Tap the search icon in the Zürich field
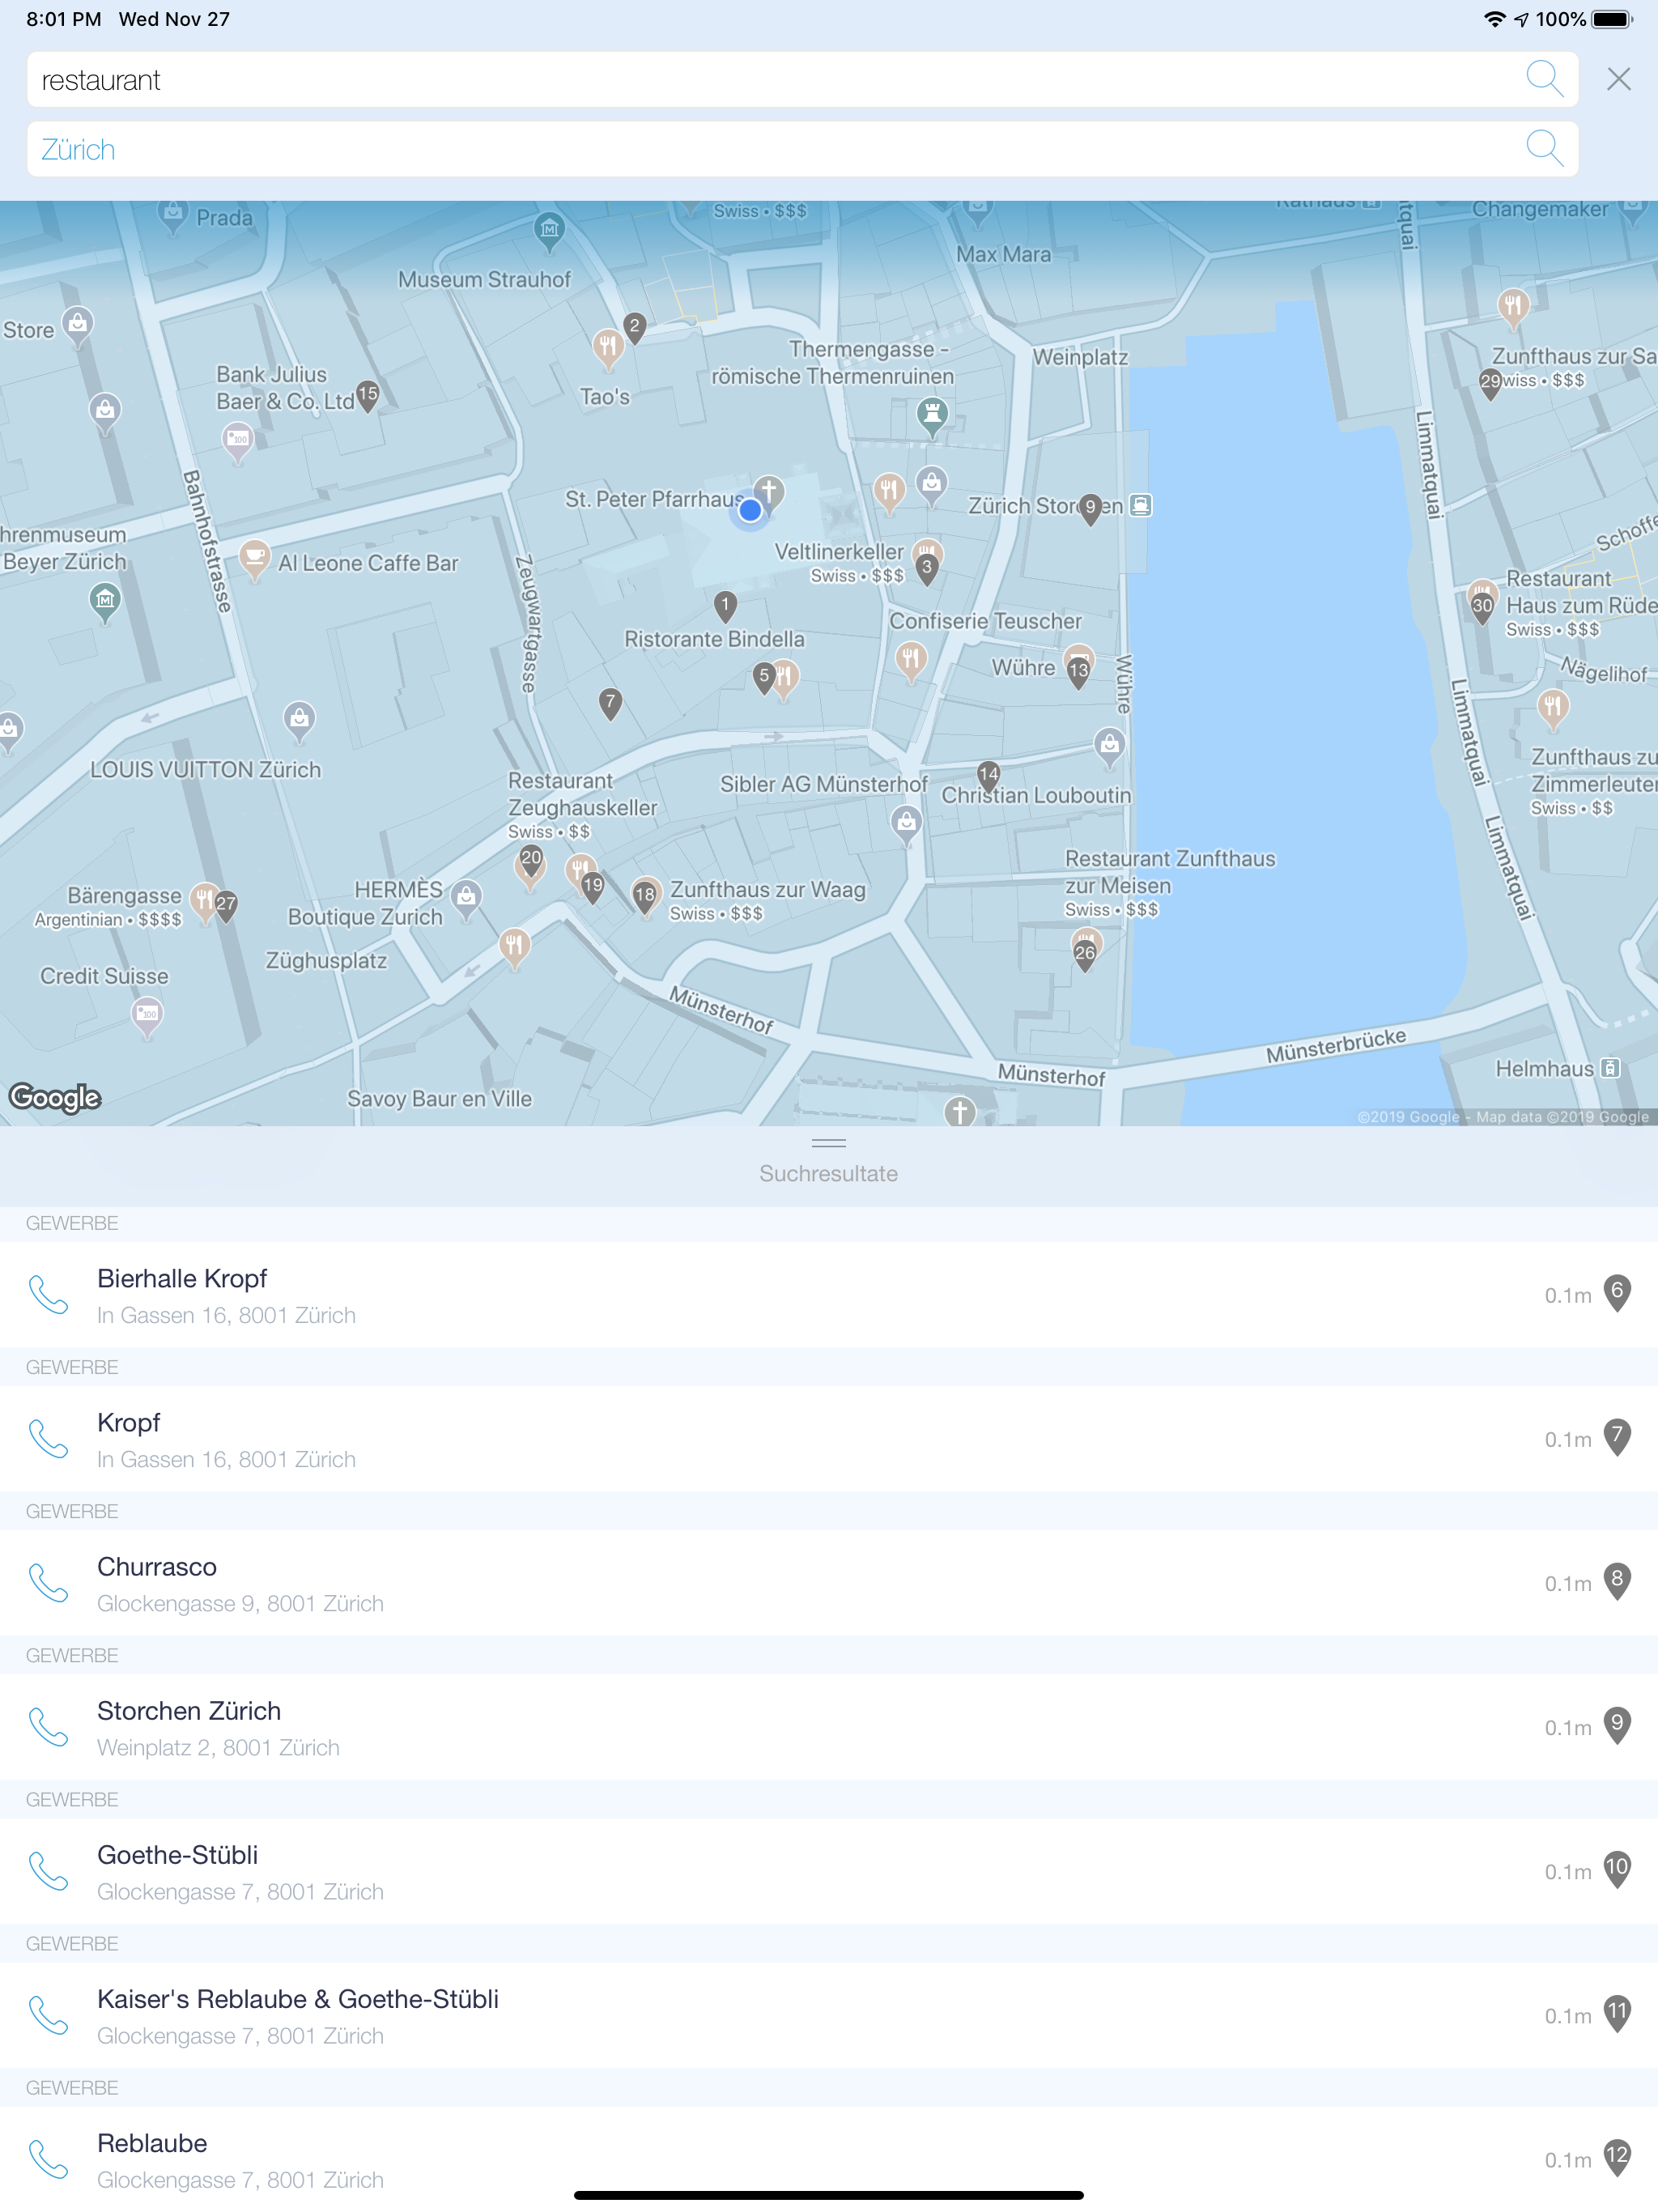This screenshot has height=2212, width=1658. point(1543,149)
